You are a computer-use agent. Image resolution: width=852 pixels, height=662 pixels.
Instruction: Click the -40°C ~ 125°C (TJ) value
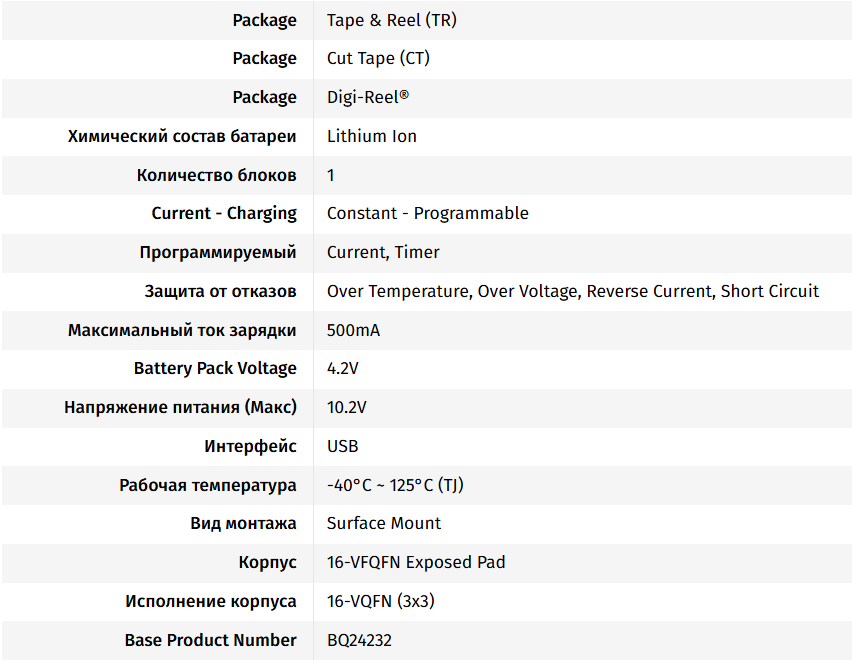point(395,485)
